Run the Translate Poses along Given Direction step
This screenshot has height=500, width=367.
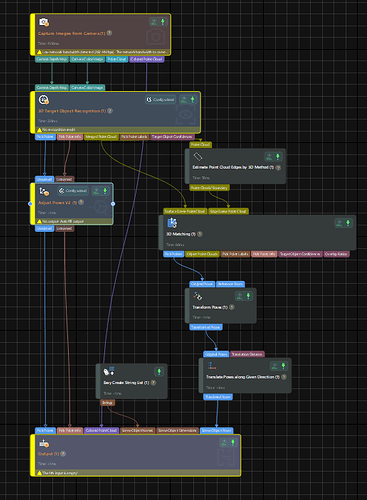(x=283, y=366)
